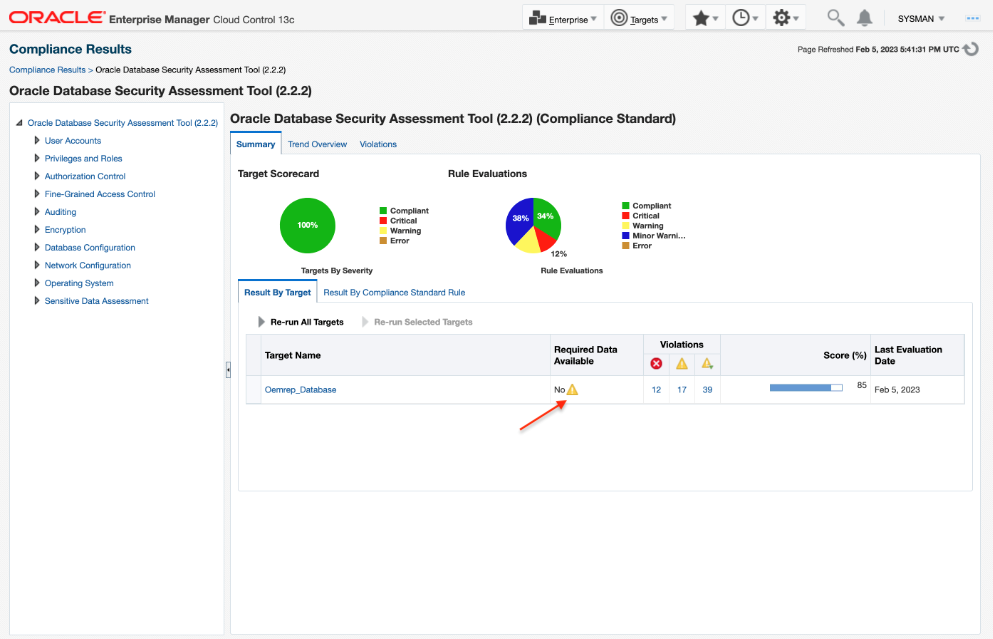The height and width of the screenshot is (639, 993).
Task: Click the critical violations column header icon
Action: [656, 364]
